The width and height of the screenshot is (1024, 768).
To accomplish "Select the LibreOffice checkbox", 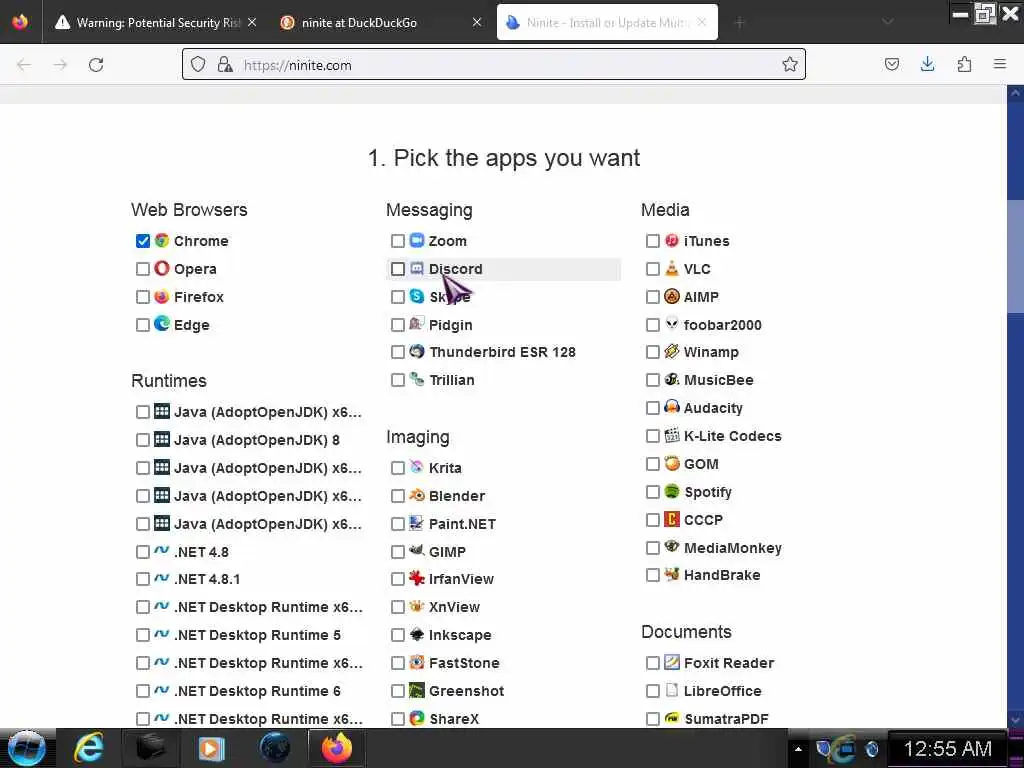I will 652,690.
